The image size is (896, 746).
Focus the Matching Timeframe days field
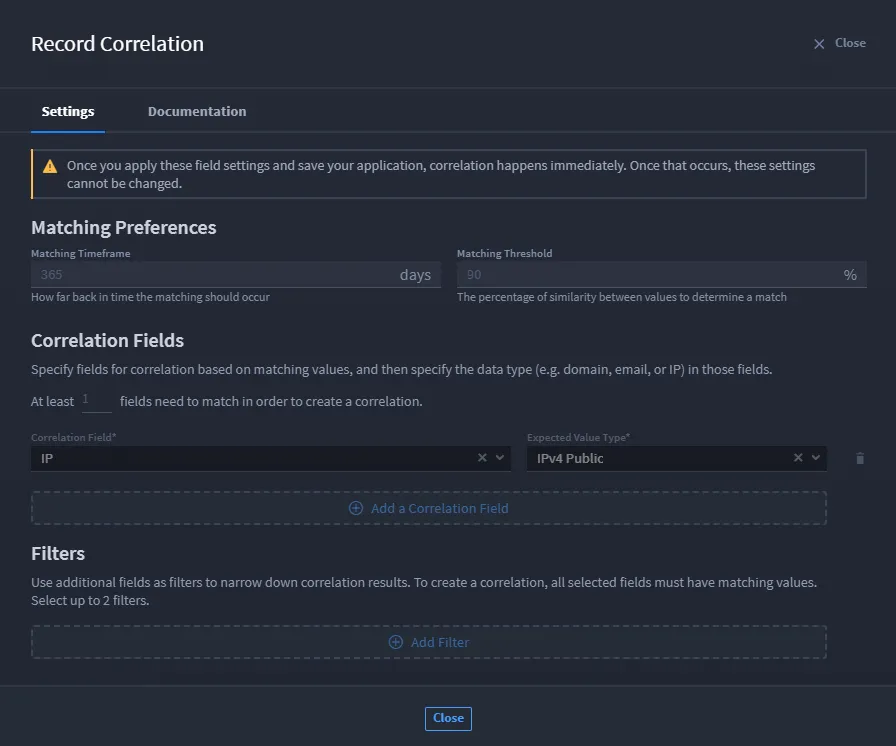point(235,275)
